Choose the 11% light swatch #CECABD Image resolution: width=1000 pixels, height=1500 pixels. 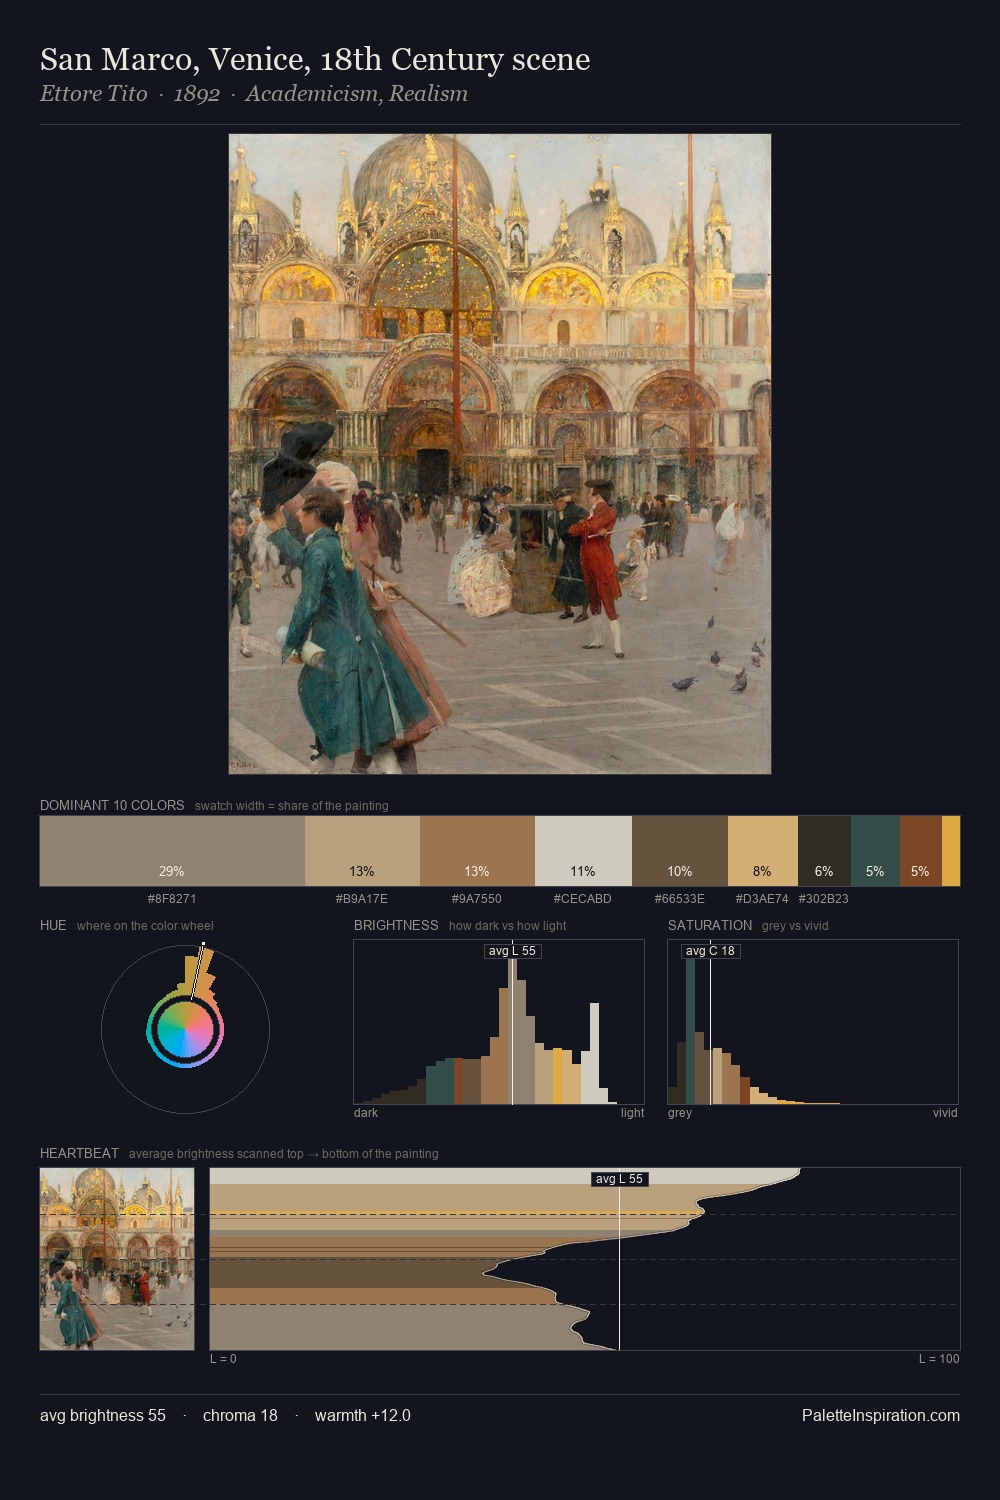pyautogui.click(x=583, y=851)
